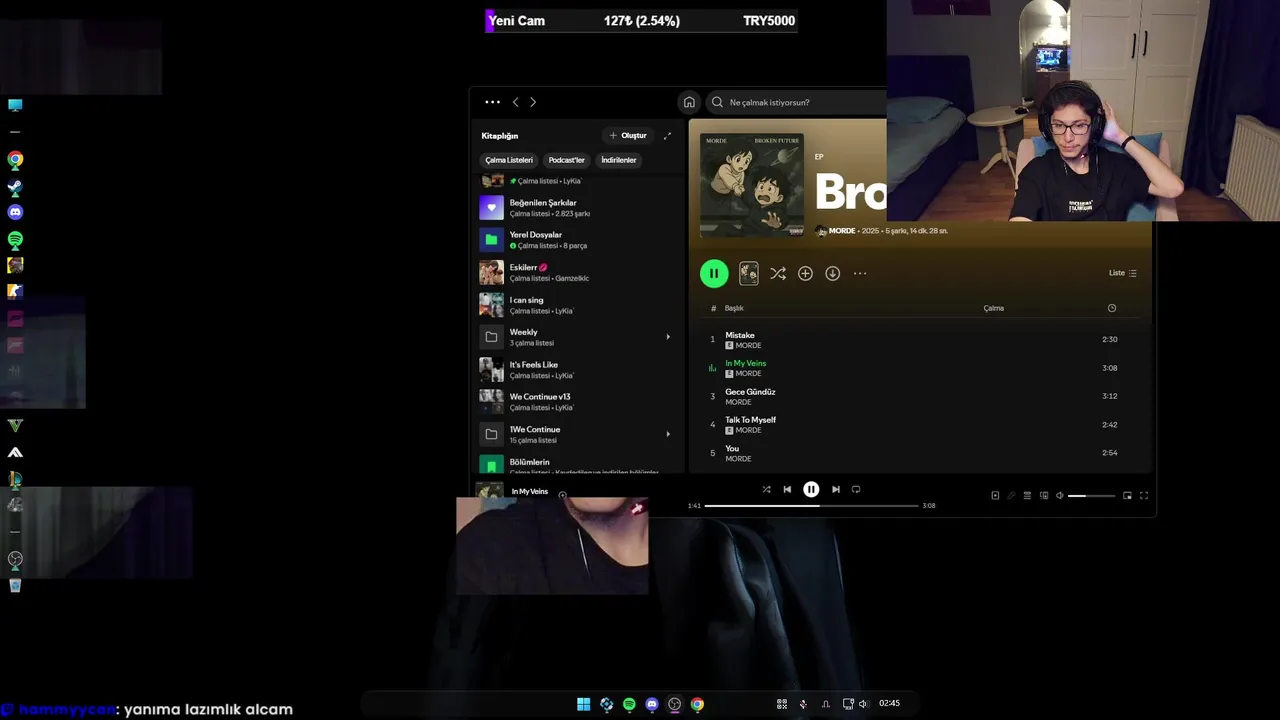
Task: Click the Broken Future album cover
Action: point(752,185)
